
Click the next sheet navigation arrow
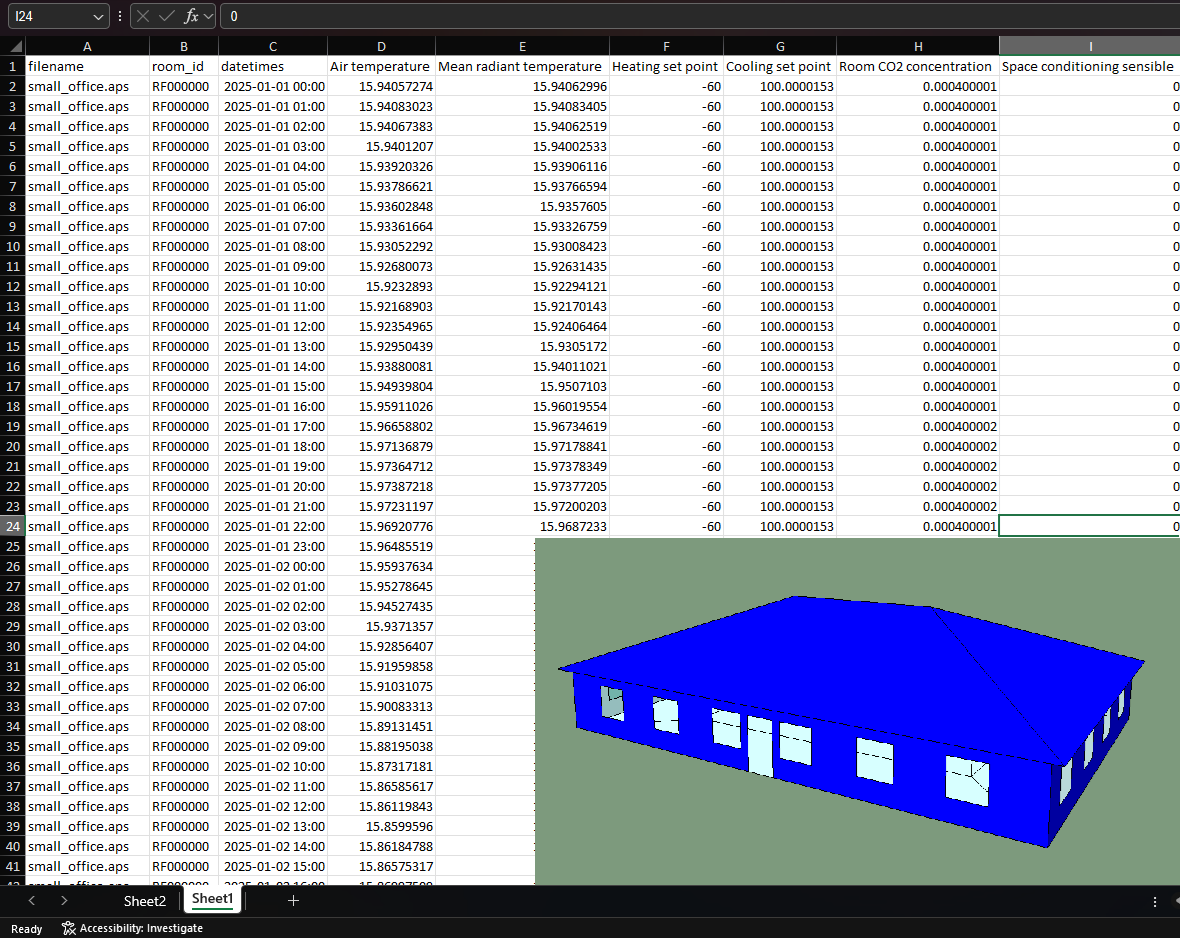point(62,901)
